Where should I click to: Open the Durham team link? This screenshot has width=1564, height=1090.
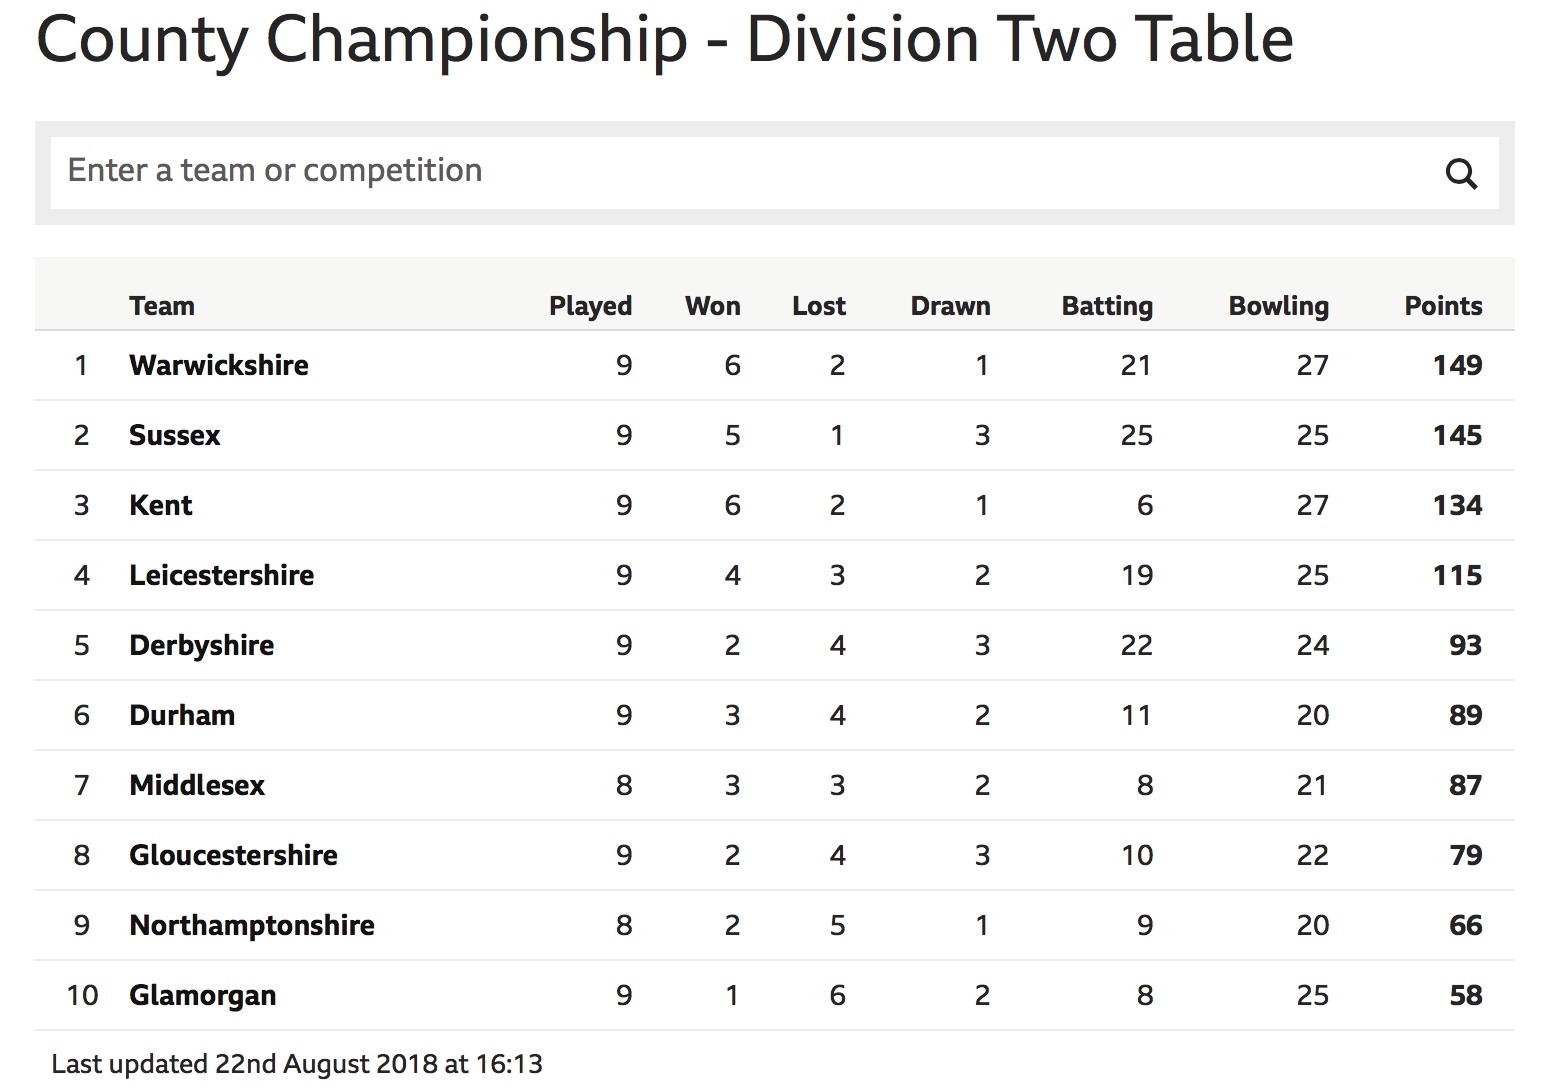(182, 715)
